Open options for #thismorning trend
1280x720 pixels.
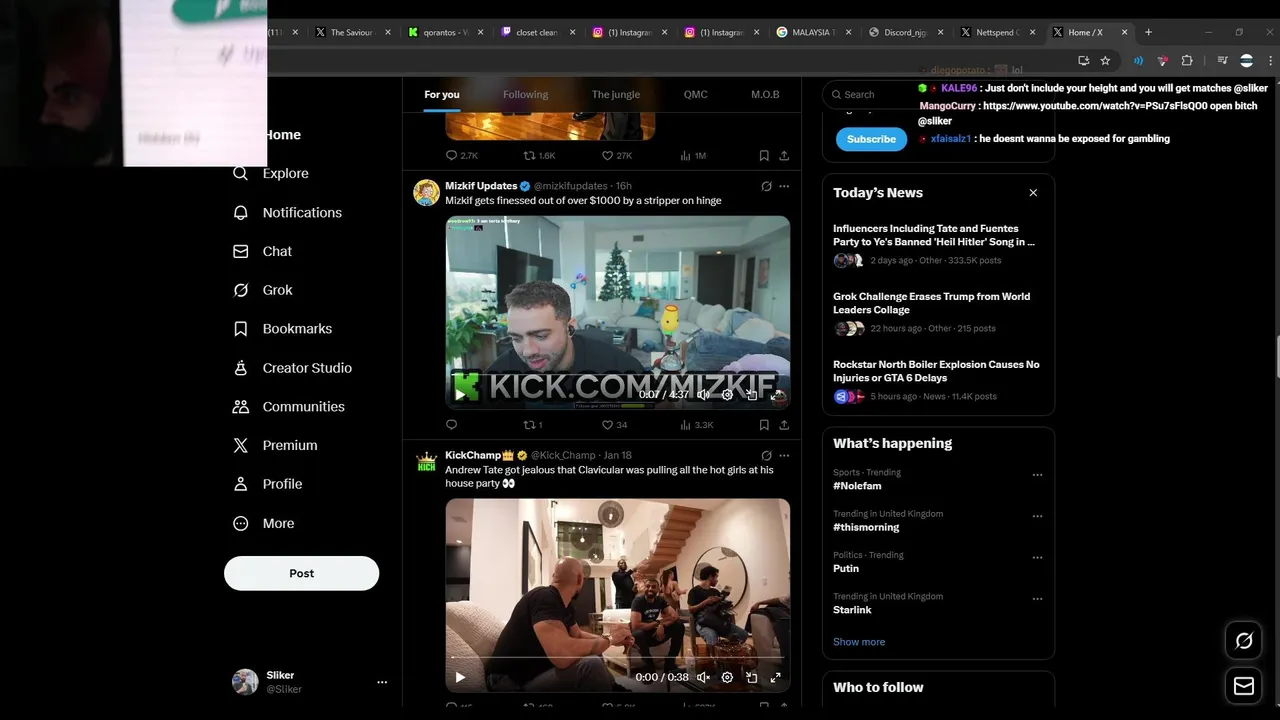[x=1037, y=516]
